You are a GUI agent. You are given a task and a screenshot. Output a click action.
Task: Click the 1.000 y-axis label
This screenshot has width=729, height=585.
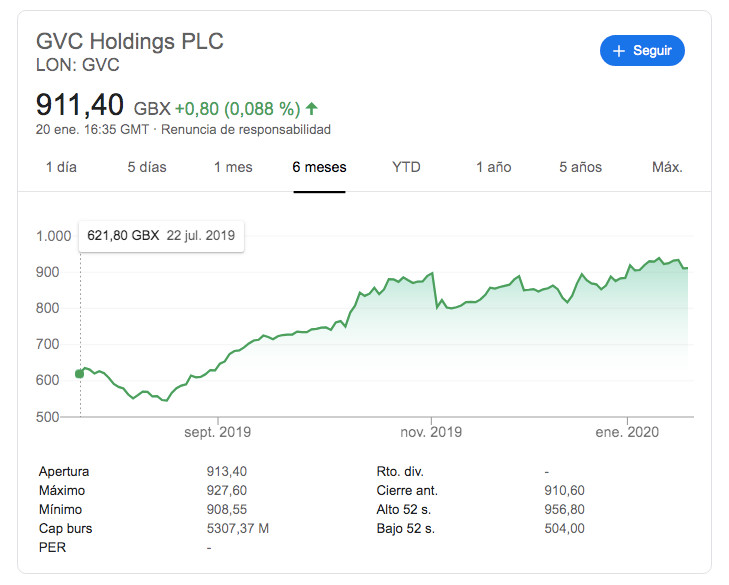click(x=53, y=236)
